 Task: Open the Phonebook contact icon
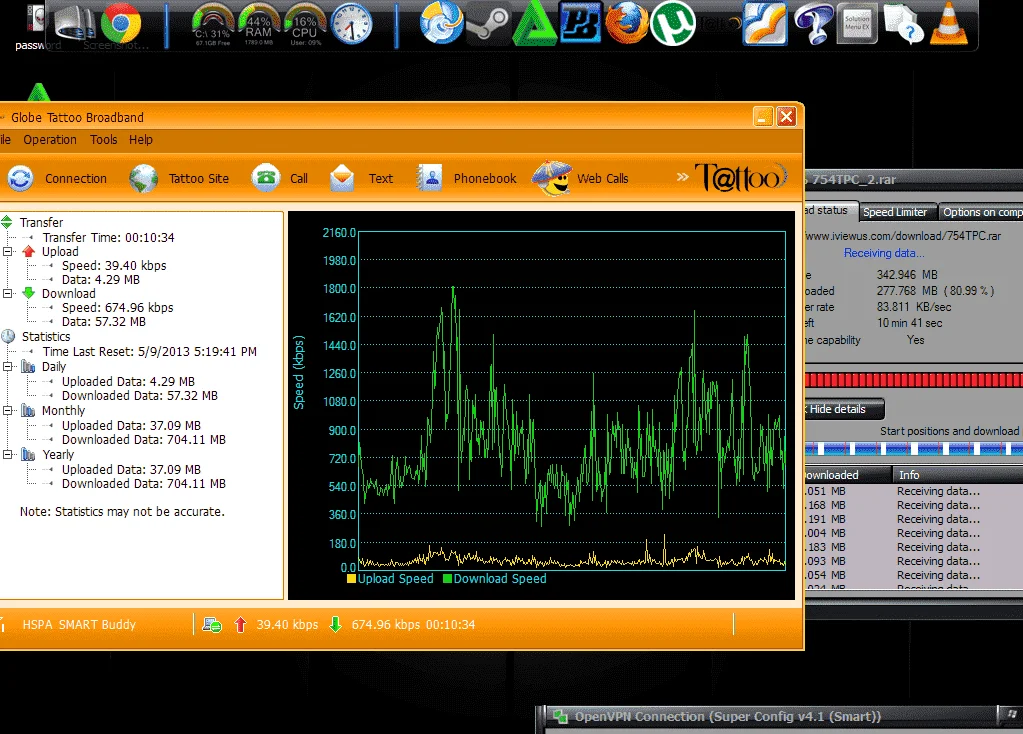[x=429, y=177]
